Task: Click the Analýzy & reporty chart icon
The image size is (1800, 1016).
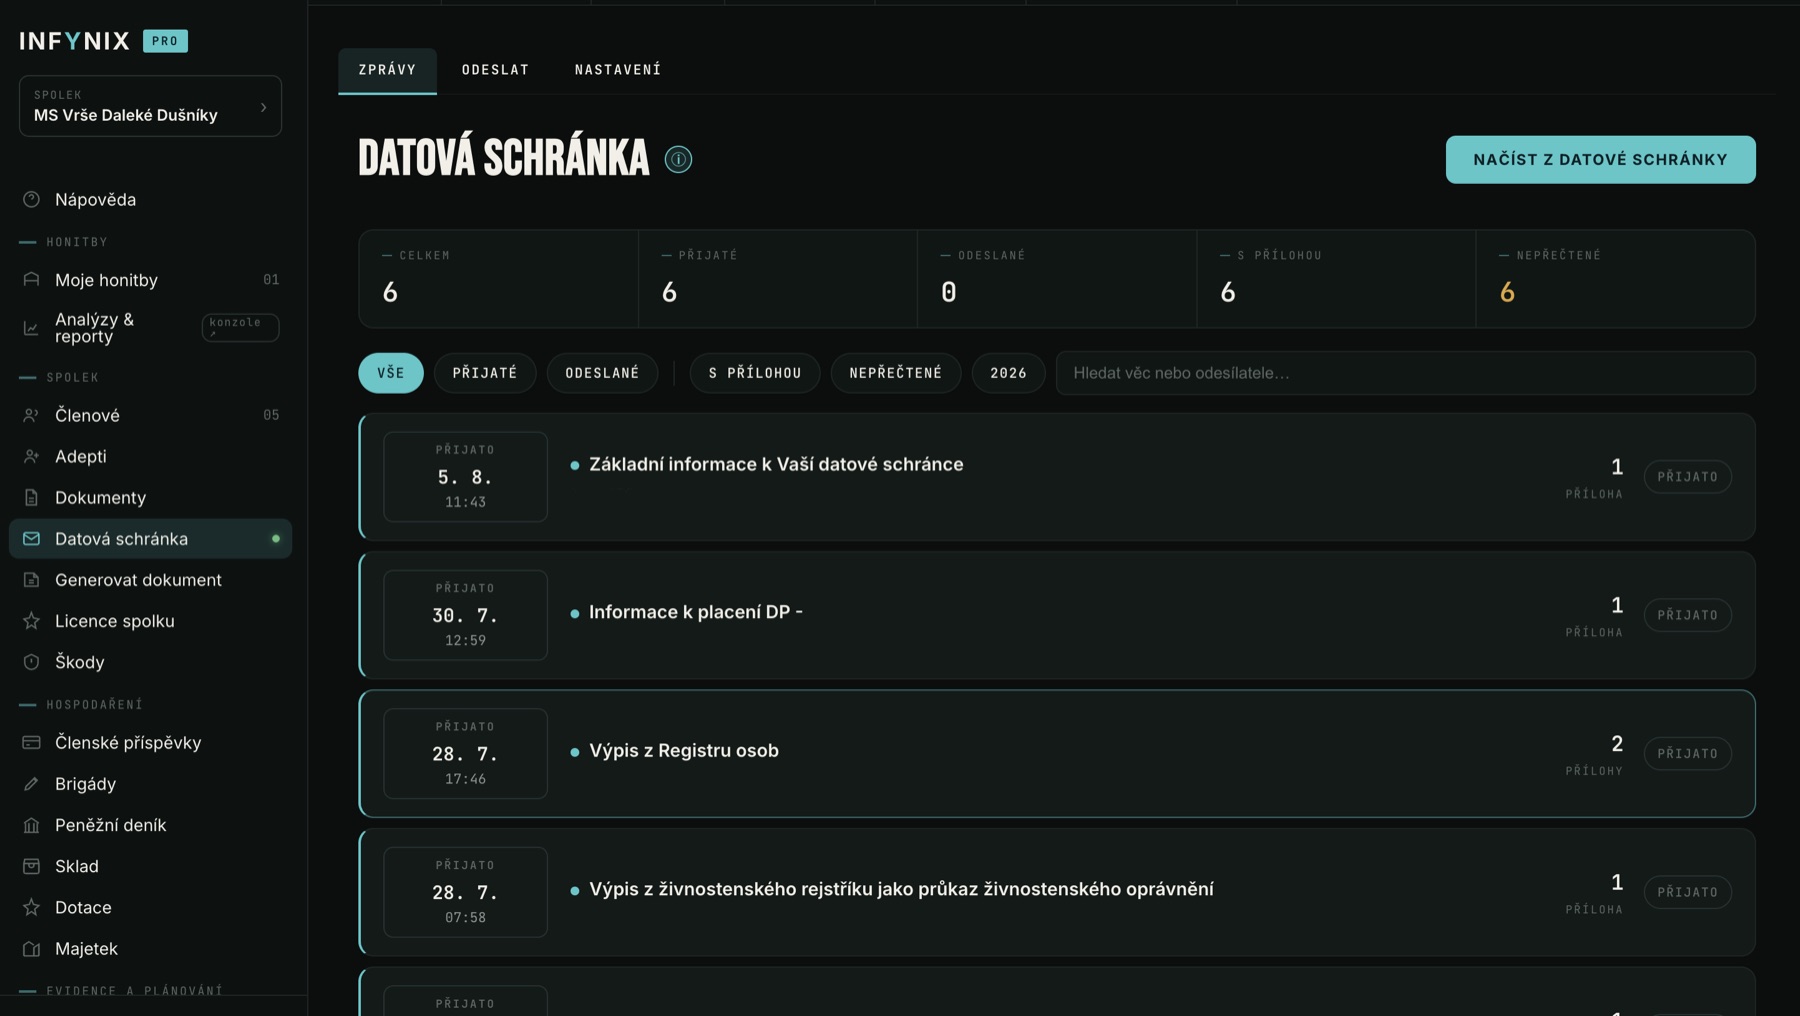Action: pos(31,328)
